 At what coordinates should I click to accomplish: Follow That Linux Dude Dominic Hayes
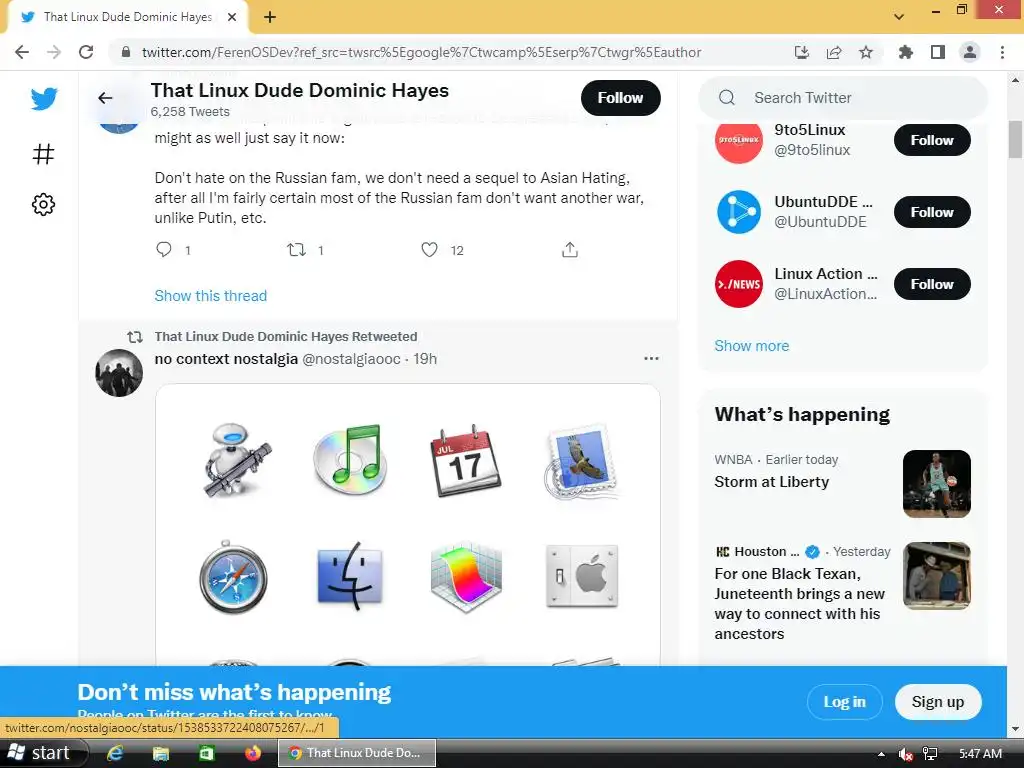(620, 98)
